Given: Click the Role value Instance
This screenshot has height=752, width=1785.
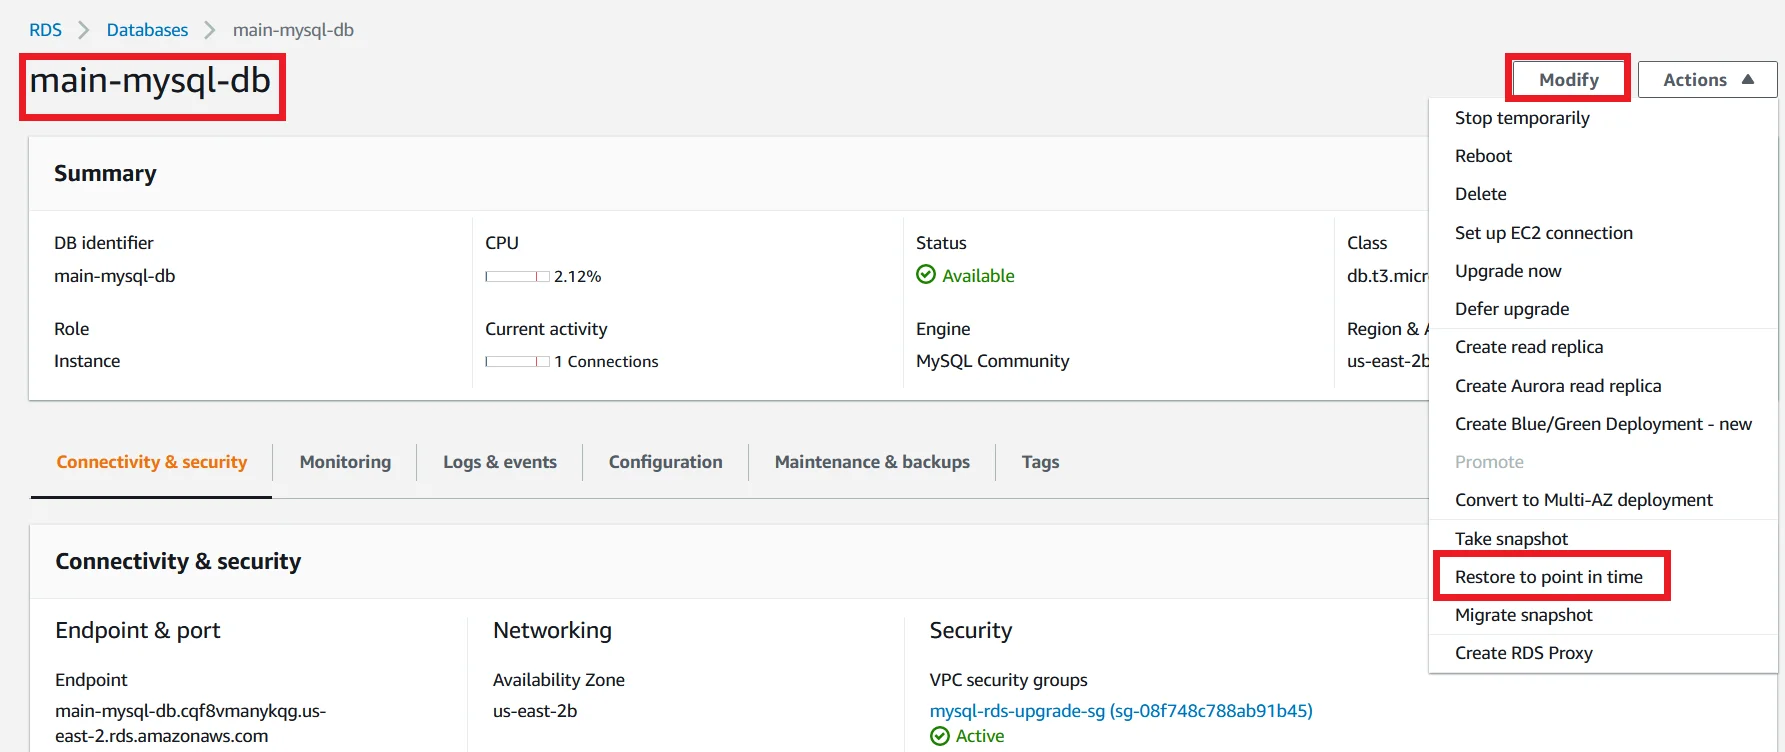Looking at the screenshot, I should [x=87, y=361].
